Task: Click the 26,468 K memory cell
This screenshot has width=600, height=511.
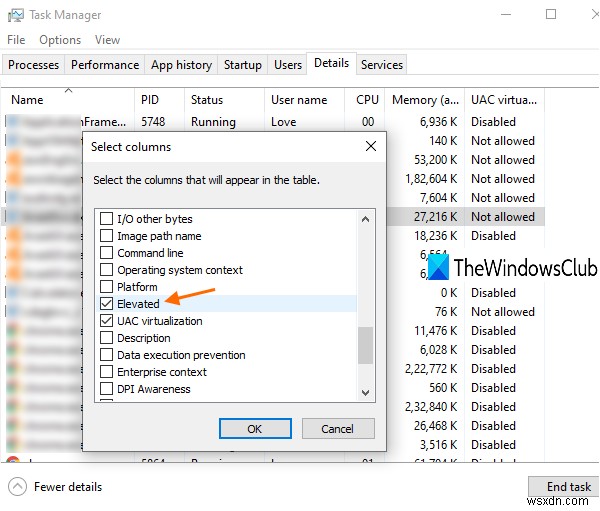Action: pyautogui.click(x=435, y=426)
